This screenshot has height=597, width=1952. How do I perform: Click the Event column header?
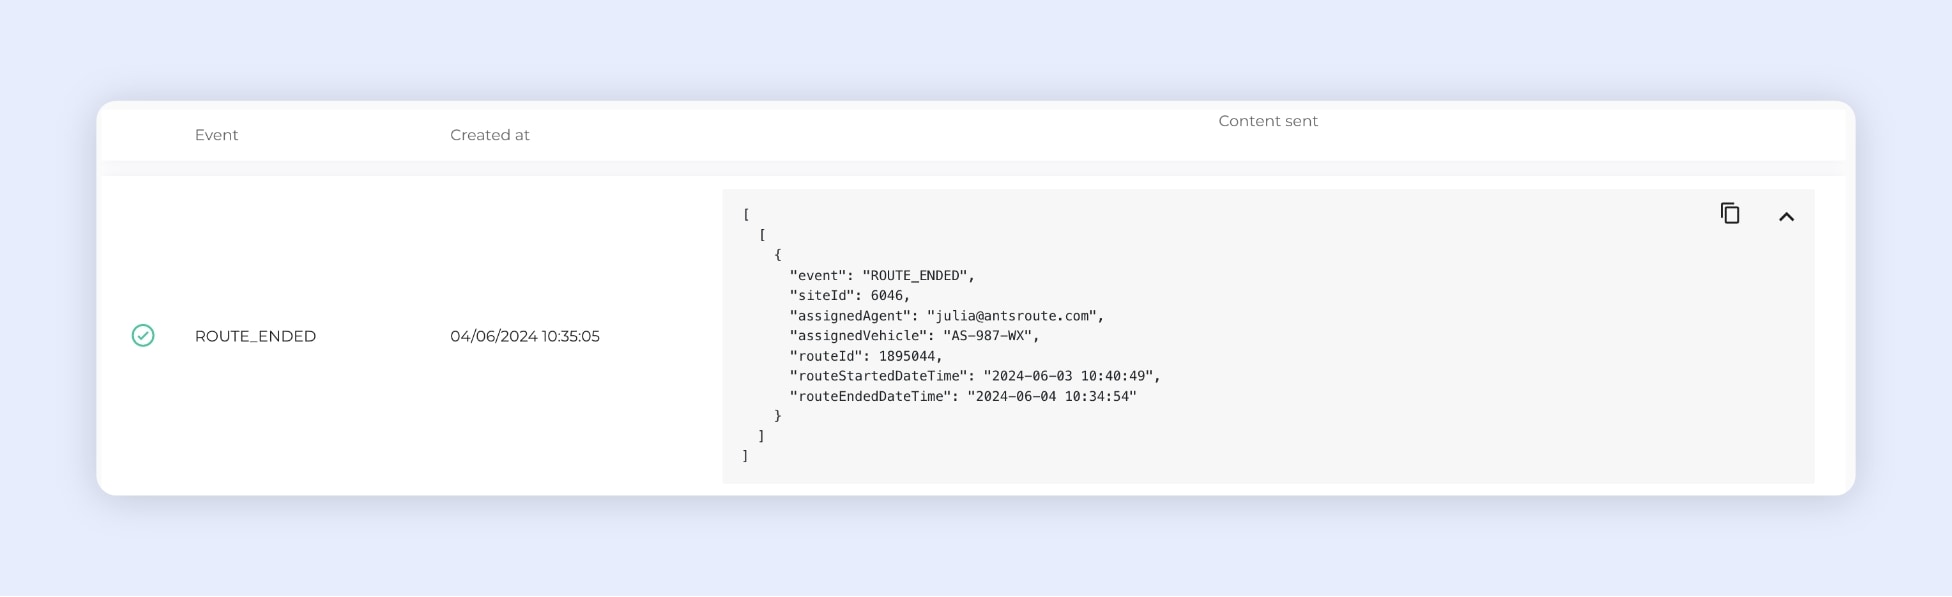216,135
